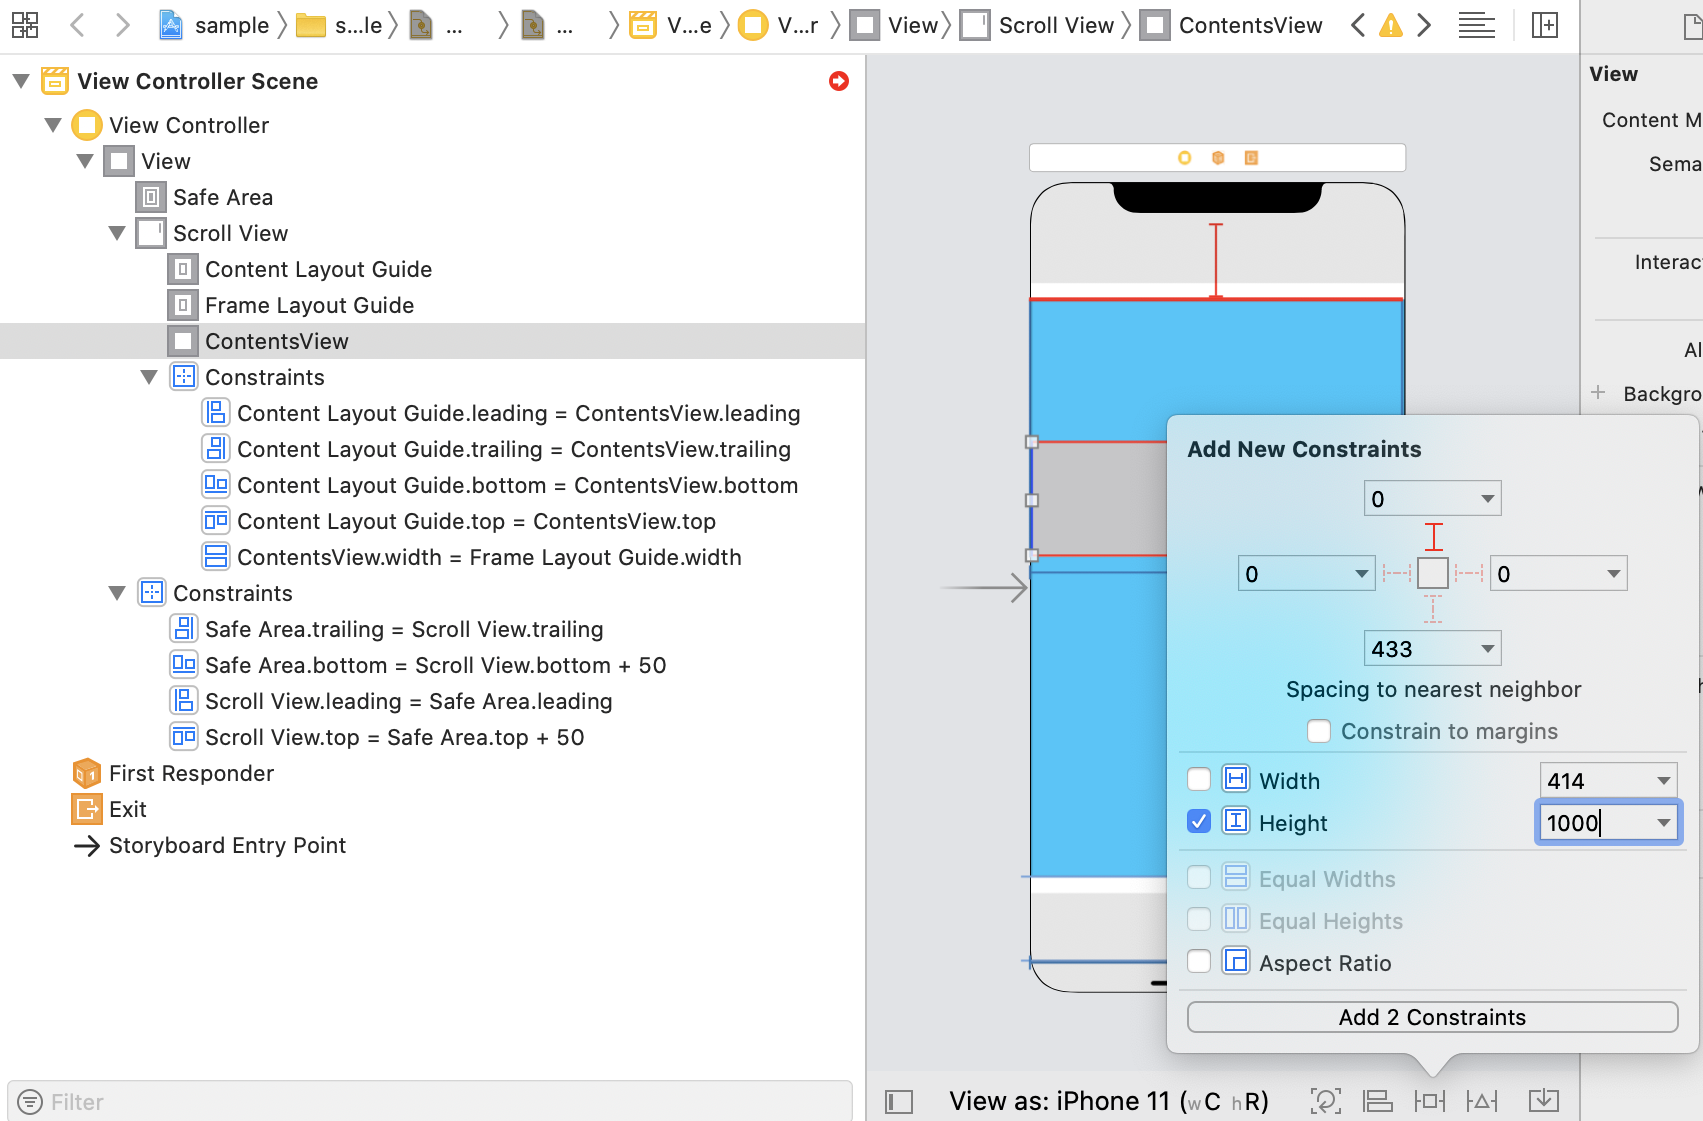Screen dimensions: 1703x1121
Task: Select Scroll View.leading constraint
Action: click(392, 701)
